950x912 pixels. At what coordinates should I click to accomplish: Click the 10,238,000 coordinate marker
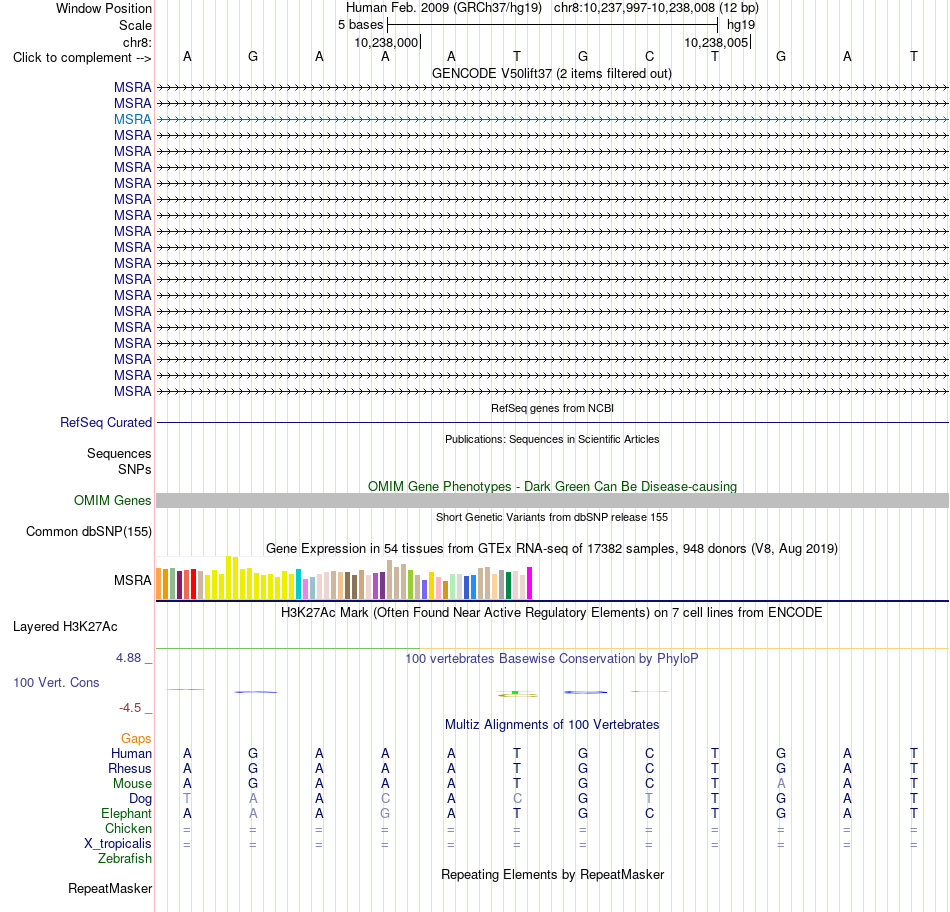point(386,42)
